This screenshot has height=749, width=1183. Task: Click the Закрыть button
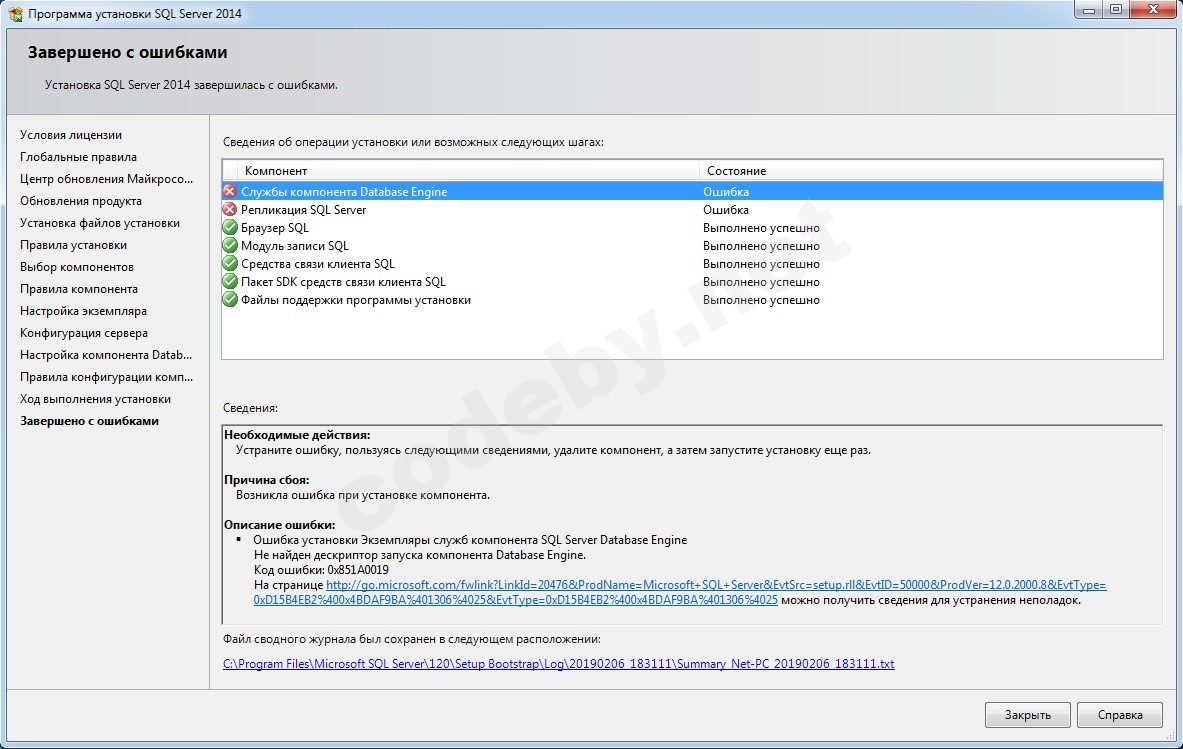1027,715
